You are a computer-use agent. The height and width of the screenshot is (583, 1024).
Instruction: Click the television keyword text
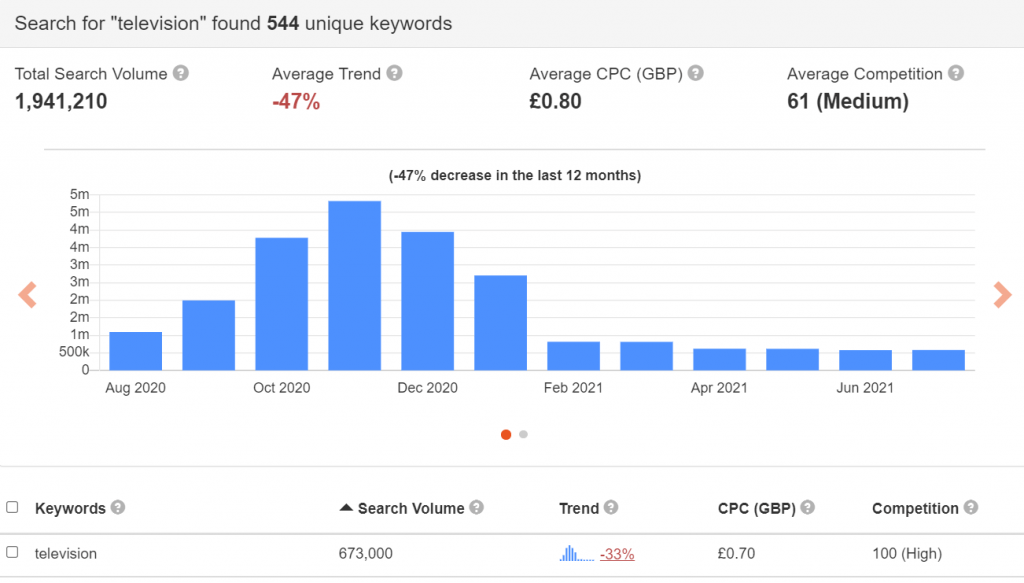coord(66,553)
